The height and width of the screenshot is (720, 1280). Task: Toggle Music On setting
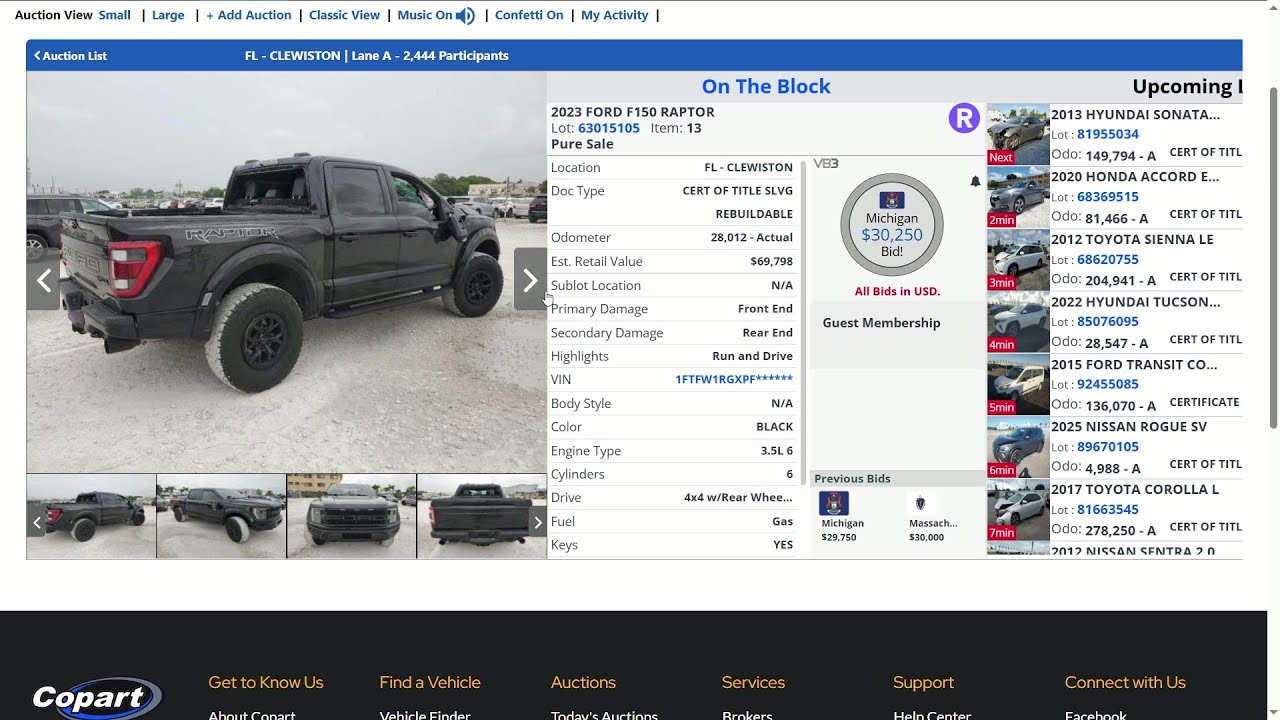click(425, 15)
